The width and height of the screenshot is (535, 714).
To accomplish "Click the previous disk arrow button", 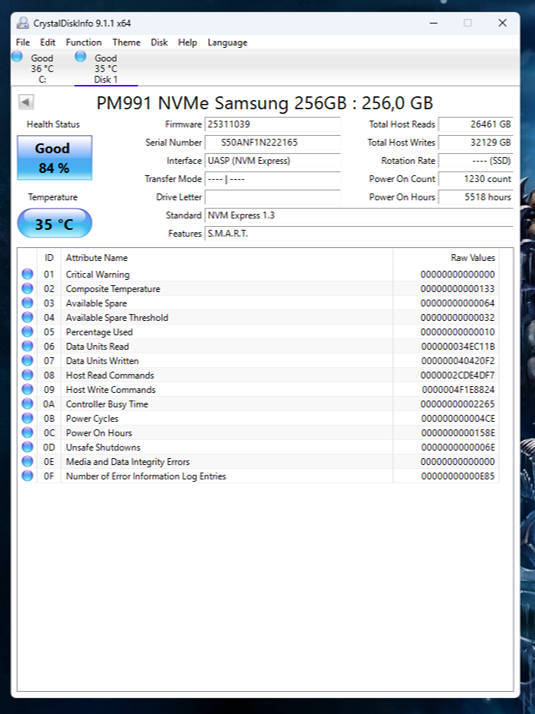I will [x=26, y=102].
